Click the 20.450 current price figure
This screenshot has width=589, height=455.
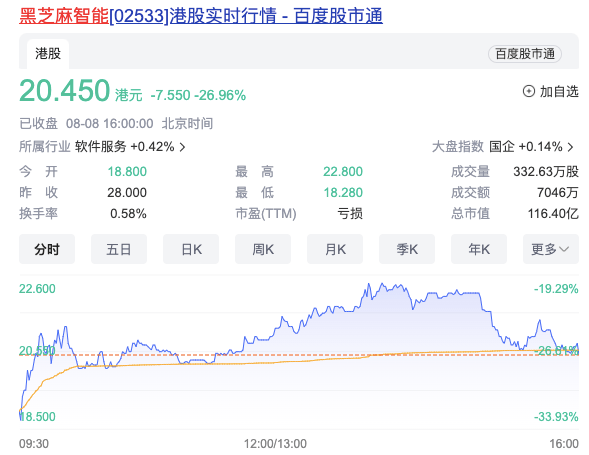(64, 91)
